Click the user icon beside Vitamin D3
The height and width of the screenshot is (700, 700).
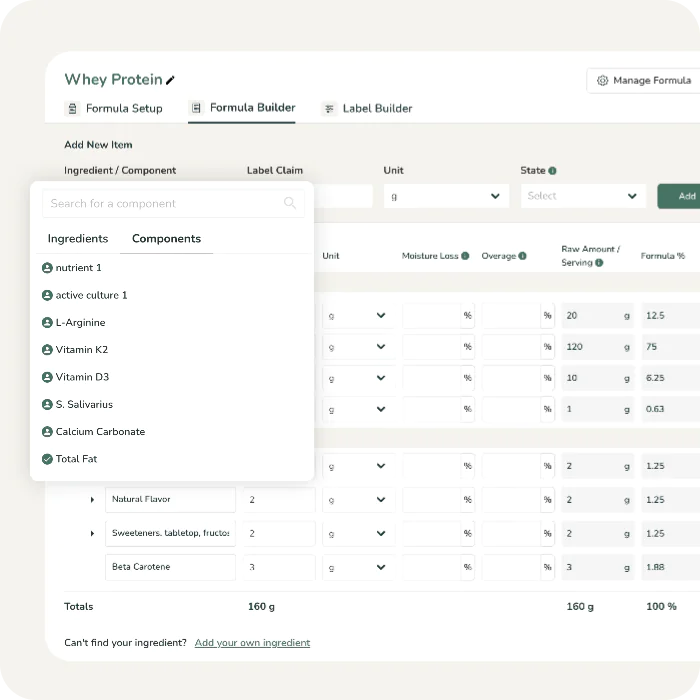pos(47,377)
